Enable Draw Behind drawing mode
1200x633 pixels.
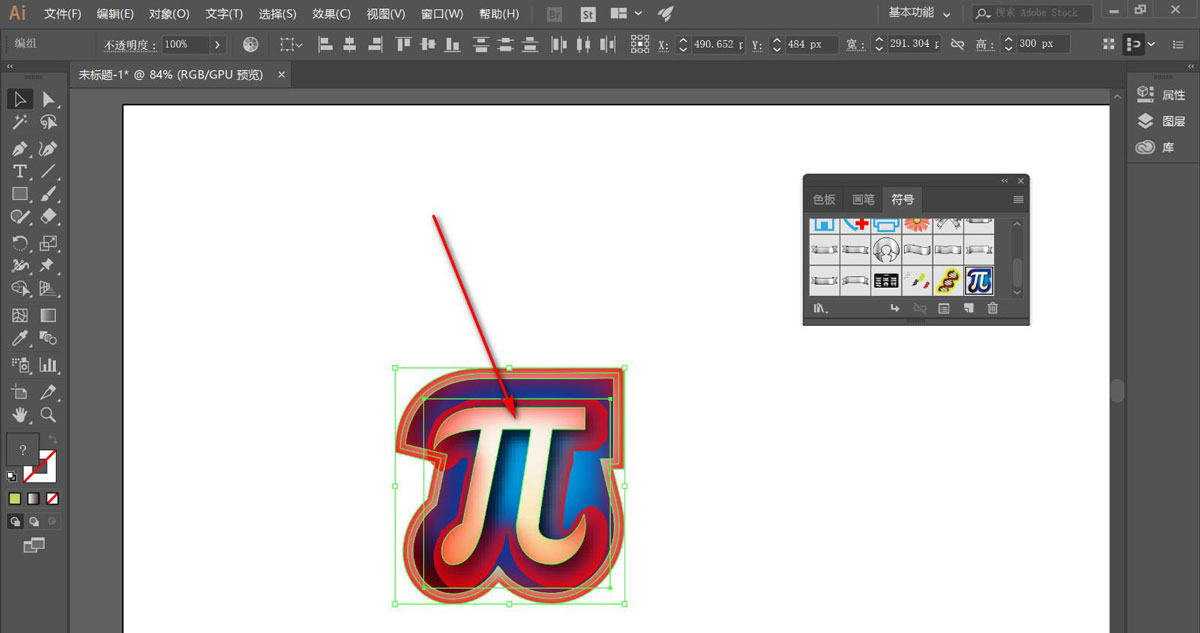pos(34,521)
